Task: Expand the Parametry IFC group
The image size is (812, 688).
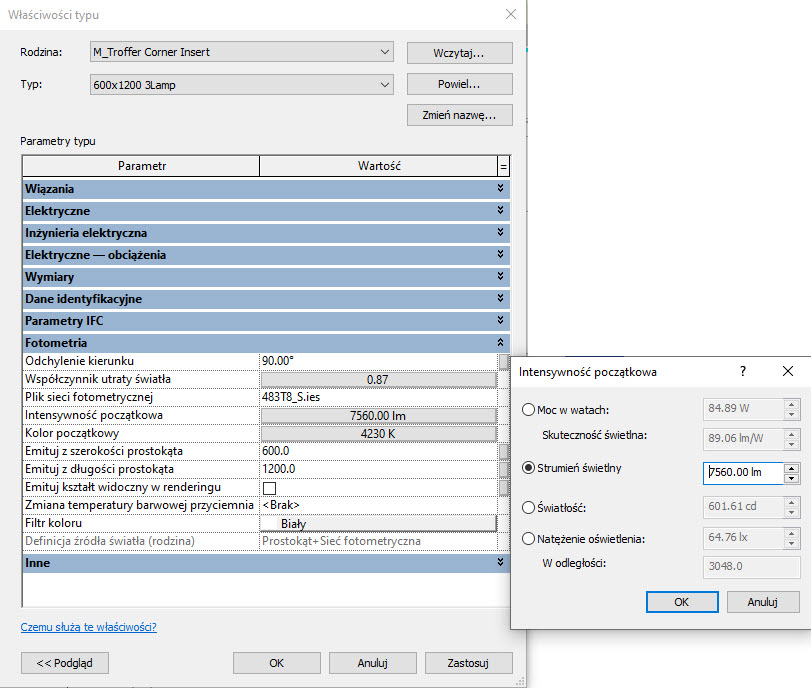Action: click(500, 321)
